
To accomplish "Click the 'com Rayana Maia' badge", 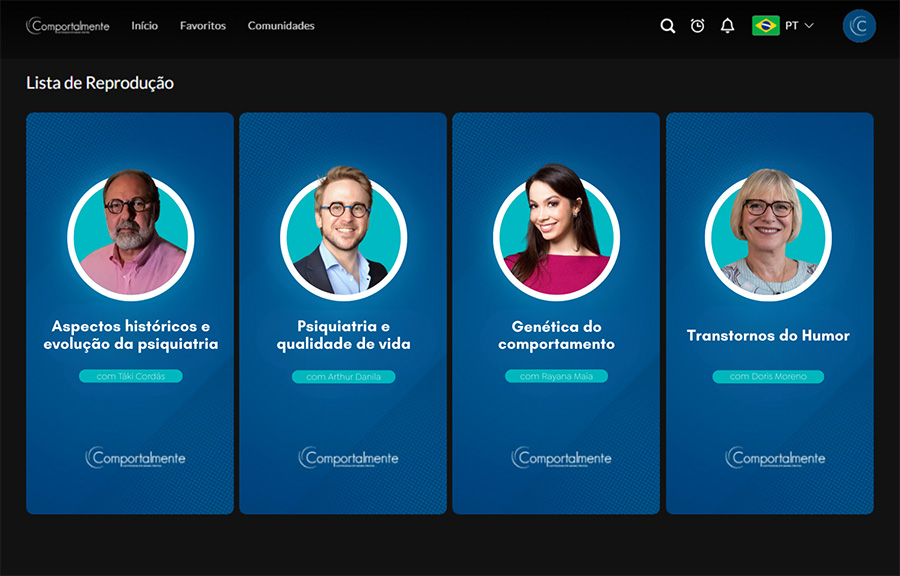I will pos(556,376).
